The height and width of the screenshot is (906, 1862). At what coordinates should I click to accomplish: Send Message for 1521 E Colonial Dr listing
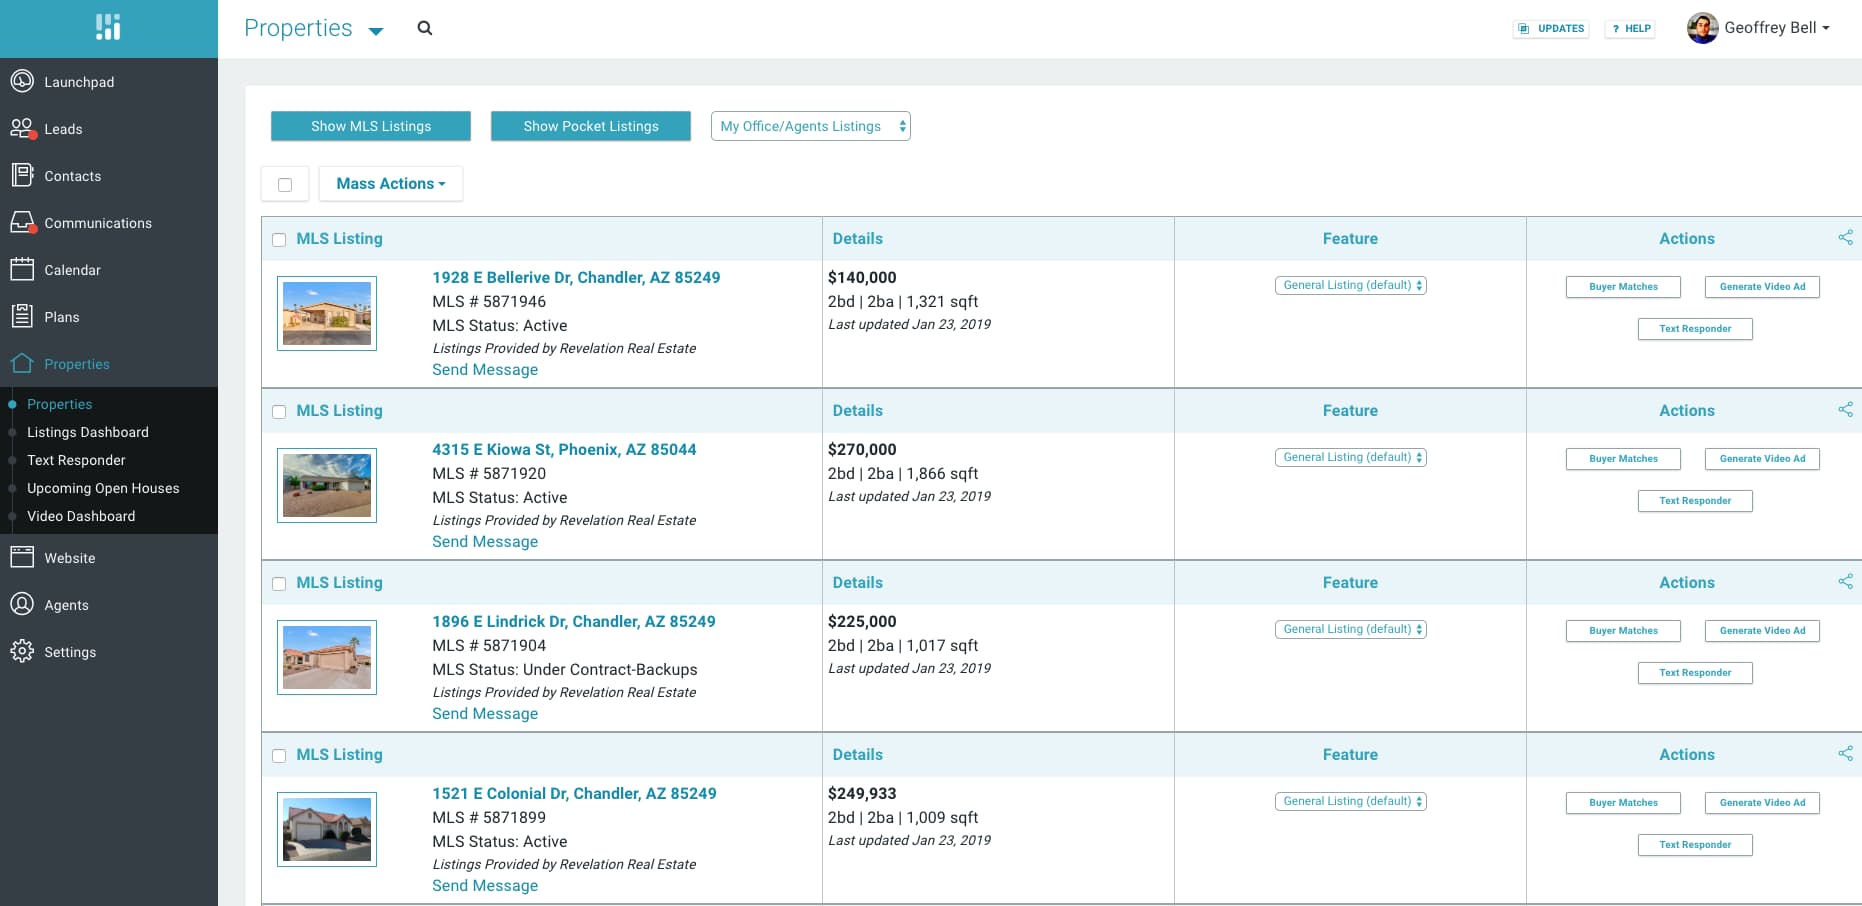click(485, 886)
